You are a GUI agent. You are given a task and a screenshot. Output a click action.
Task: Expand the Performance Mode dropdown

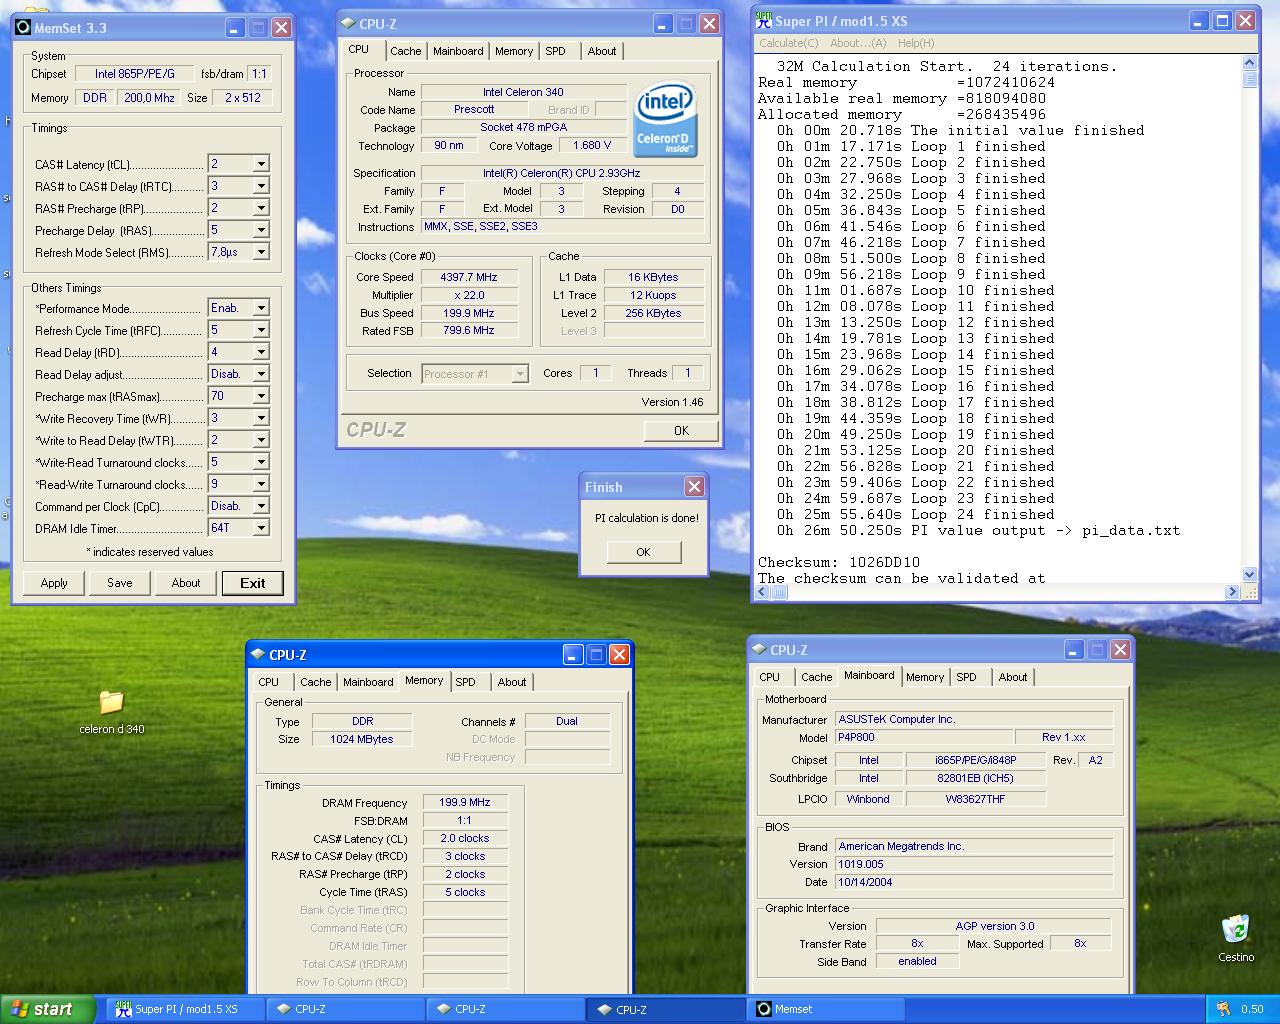(x=261, y=308)
